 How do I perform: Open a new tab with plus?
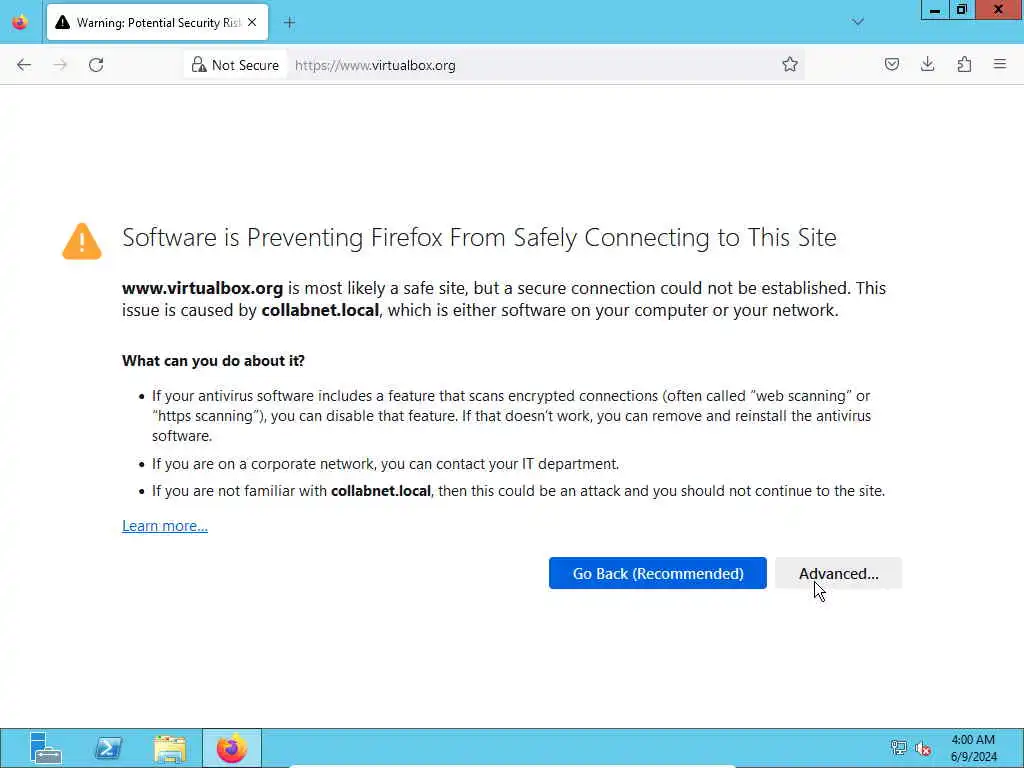pos(289,22)
